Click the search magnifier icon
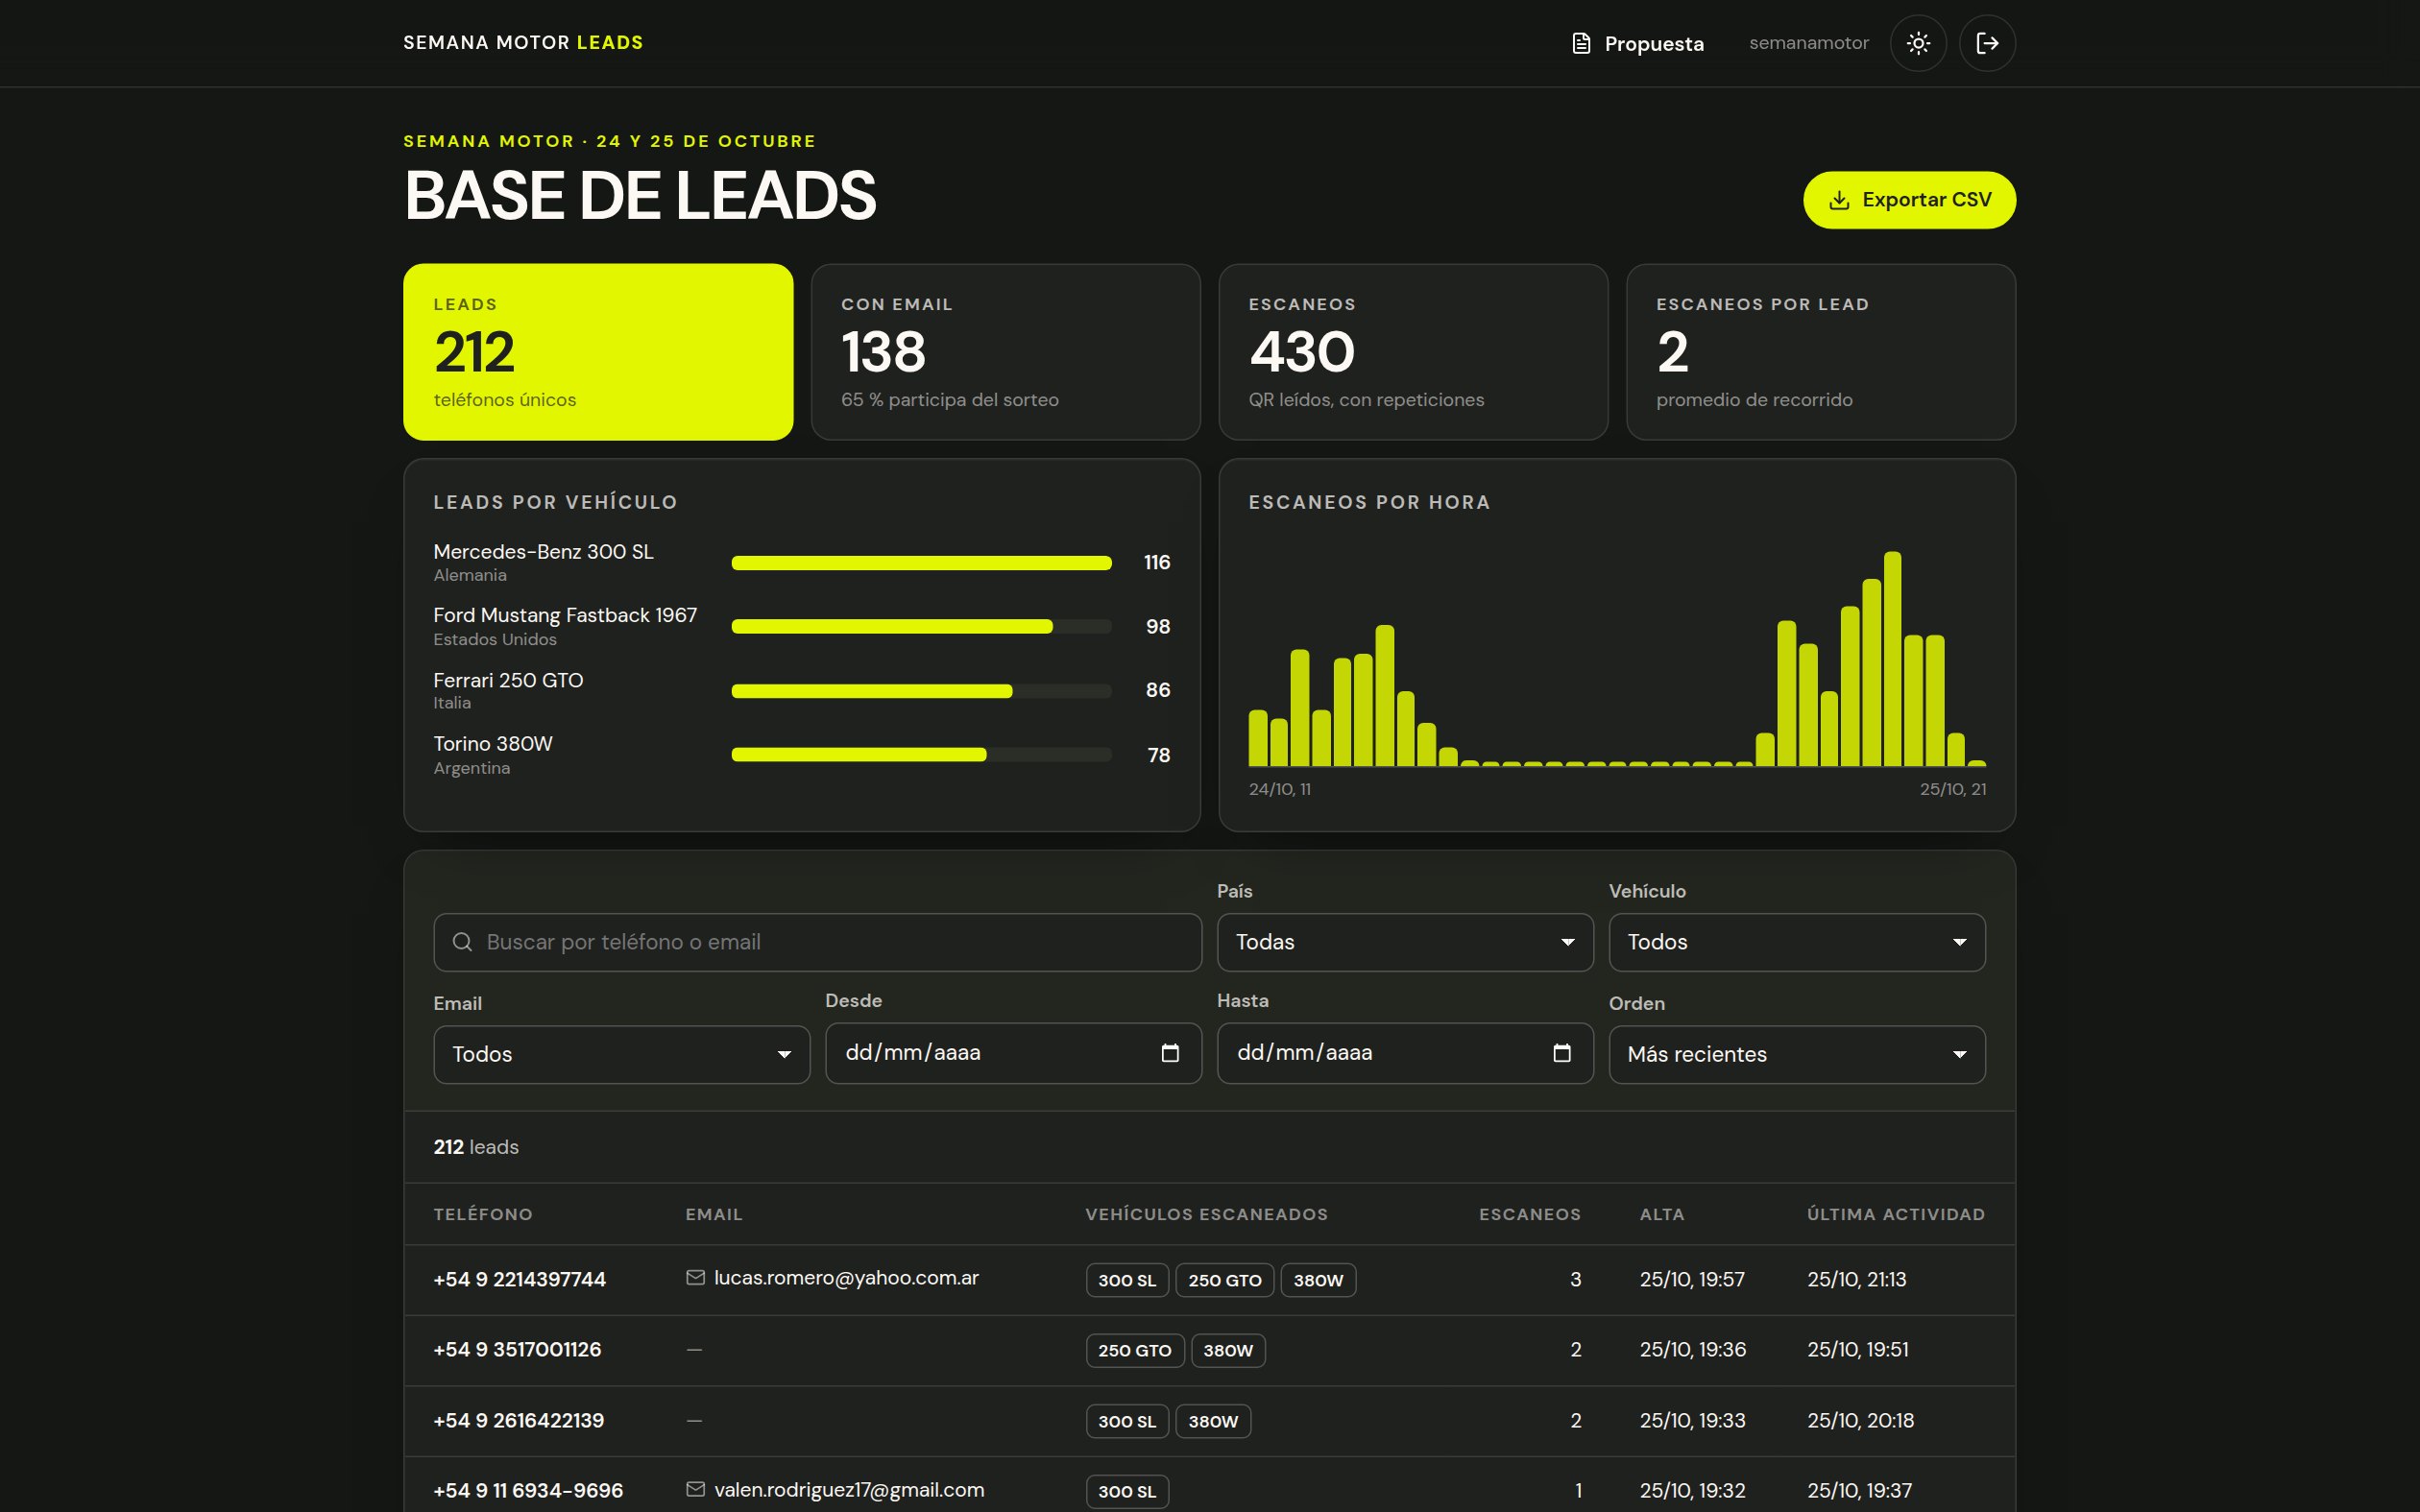2420x1512 pixels. point(462,942)
